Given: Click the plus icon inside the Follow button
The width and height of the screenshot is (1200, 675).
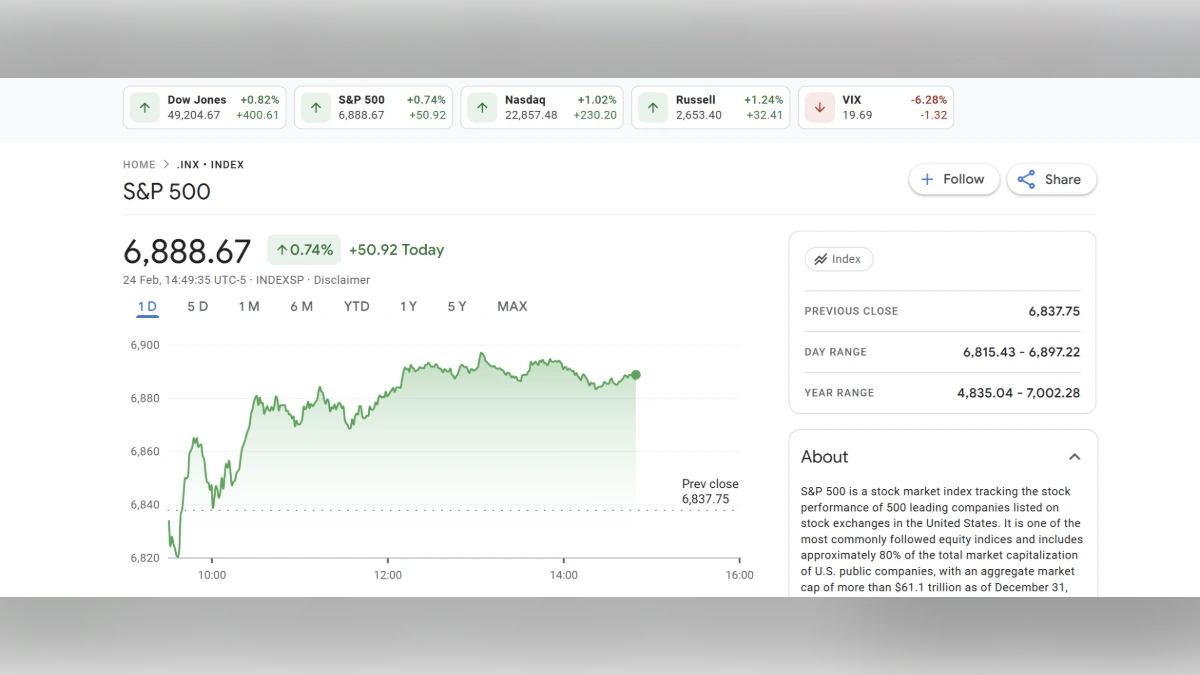Looking at the screenshot, I should [x=925, y=179].
